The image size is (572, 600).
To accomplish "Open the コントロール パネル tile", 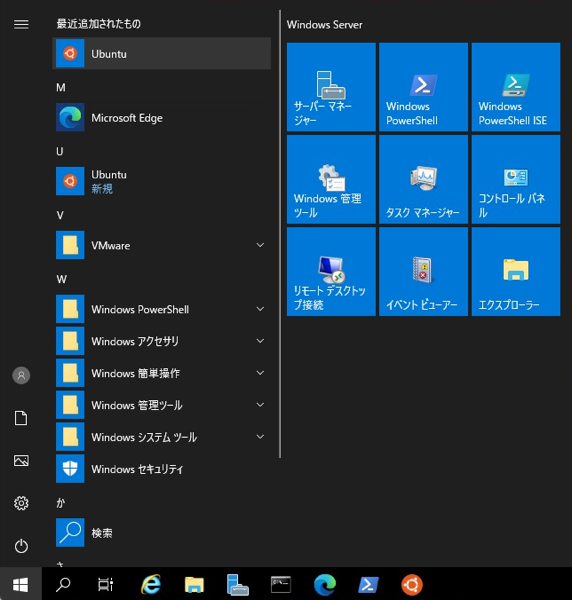I will pyautogui.click(x=516, y=179).
